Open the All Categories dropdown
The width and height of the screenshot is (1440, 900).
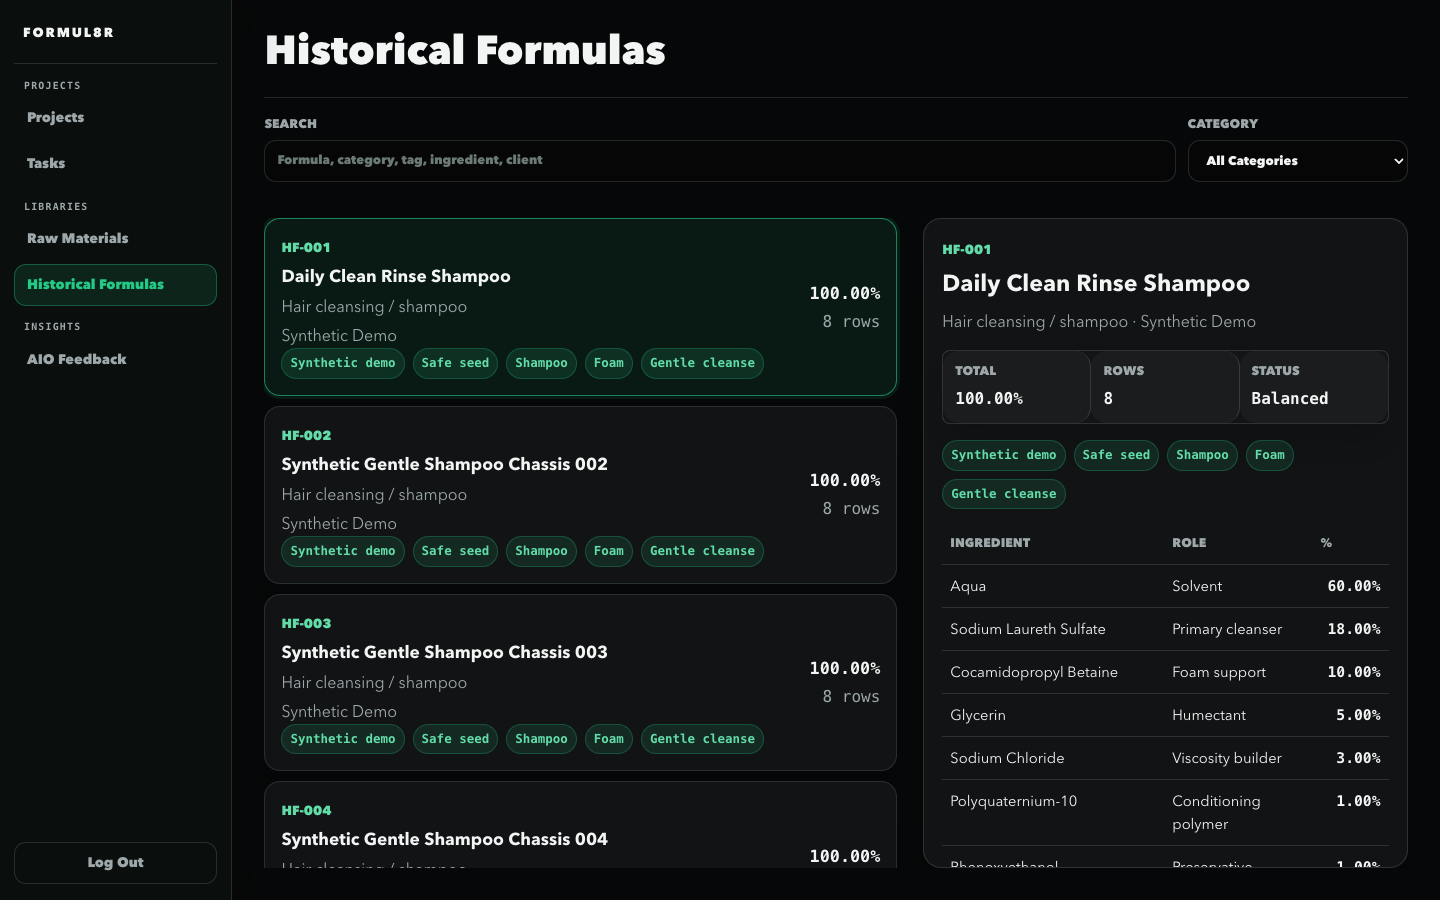pyautogui.click(x=1297, y=161)
